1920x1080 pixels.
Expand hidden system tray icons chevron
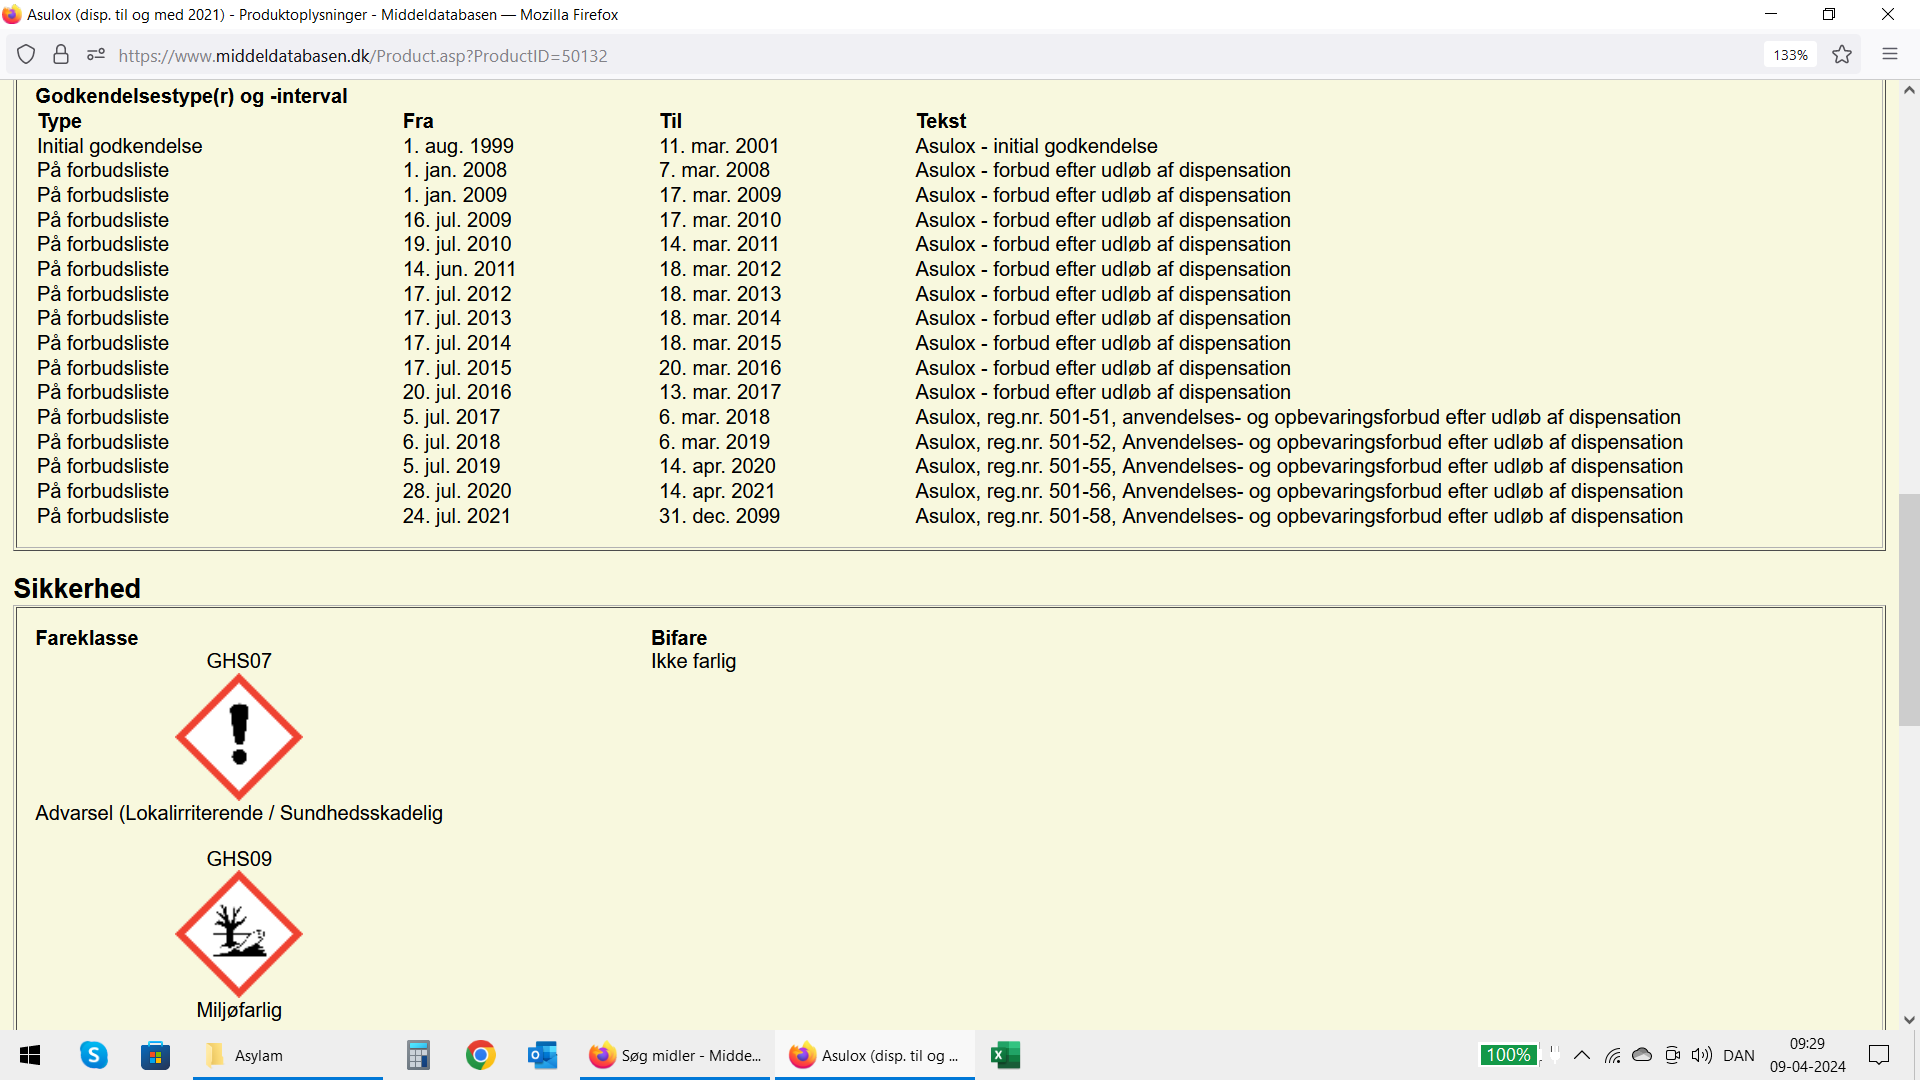point(1582,1055)
